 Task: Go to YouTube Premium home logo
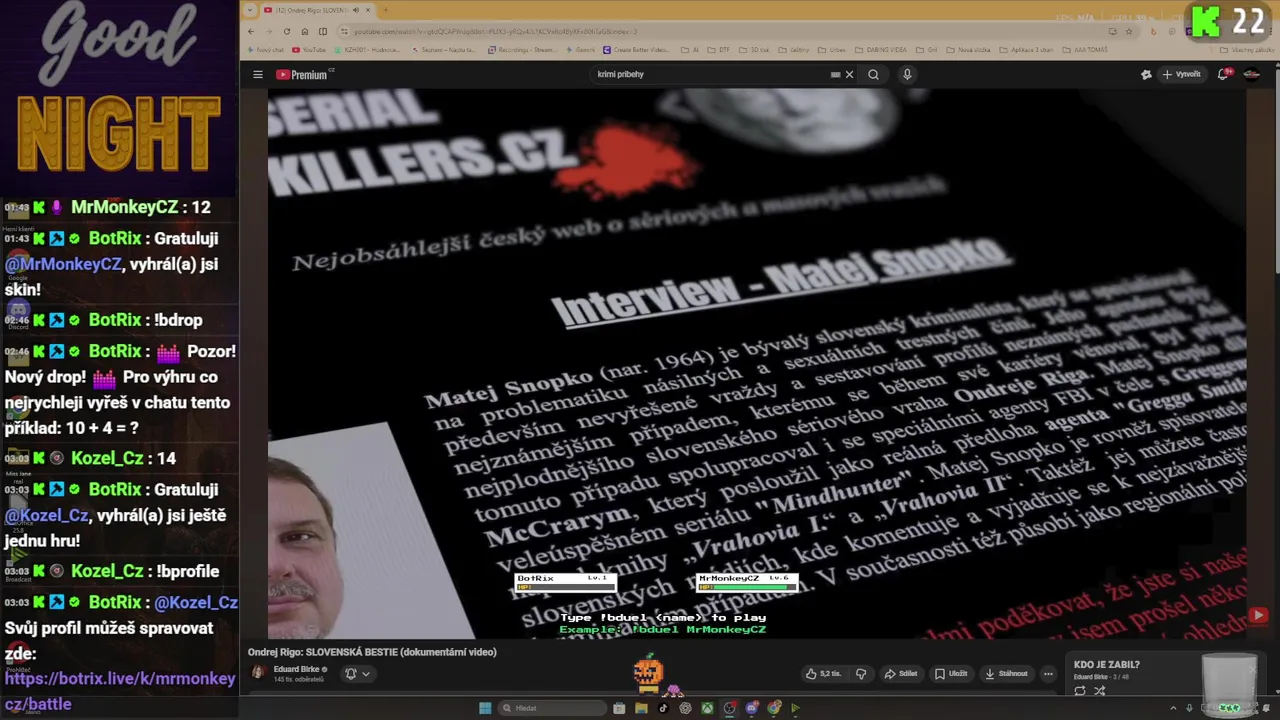[x=304, y=74]
